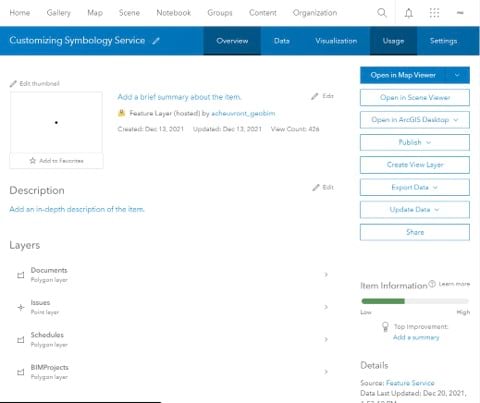The height and width of the screenshot is (403, 480).
Task: Edit the item title pencil icon
Action: click(x=156, y=41)
